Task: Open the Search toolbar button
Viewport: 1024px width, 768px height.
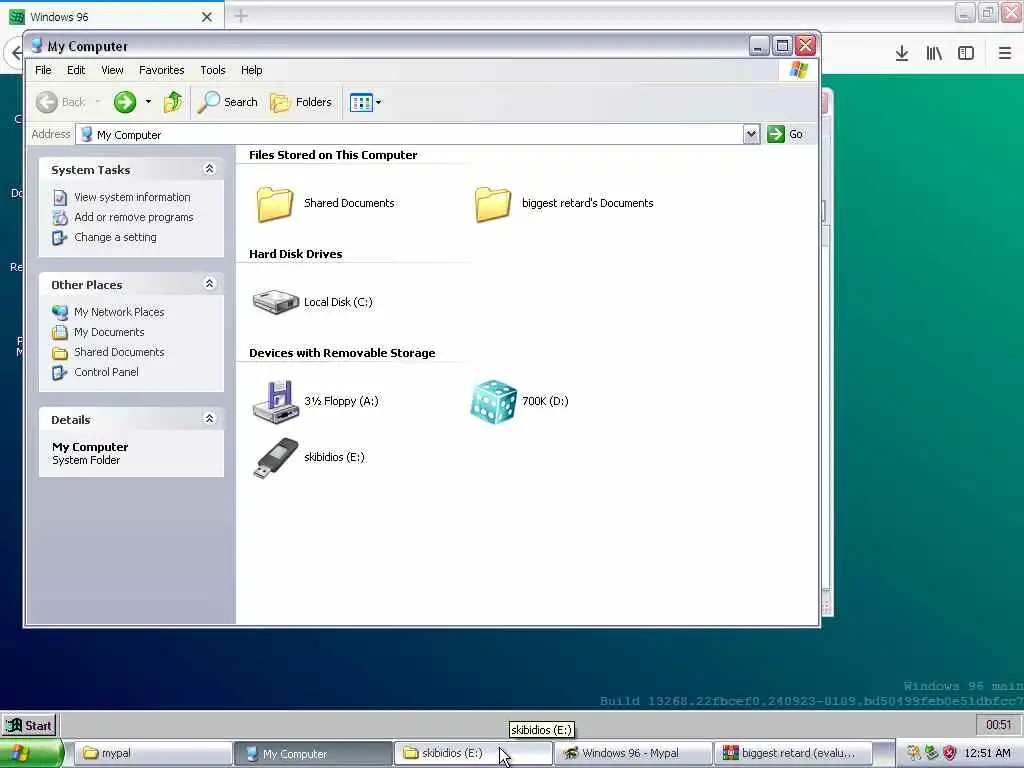Action: tap(227, 102)
